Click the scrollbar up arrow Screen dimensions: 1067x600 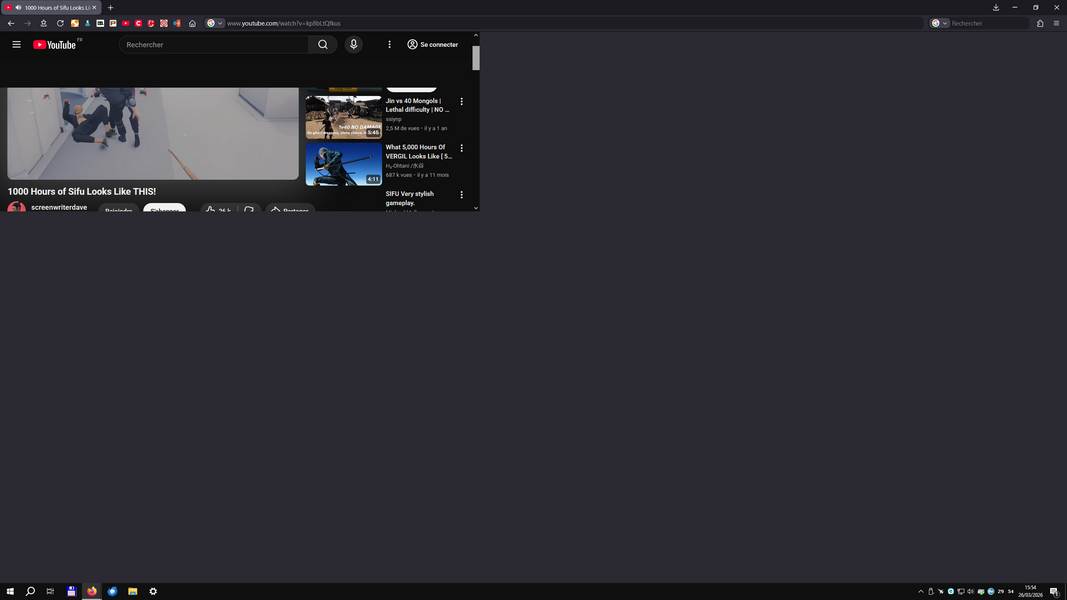476,35
